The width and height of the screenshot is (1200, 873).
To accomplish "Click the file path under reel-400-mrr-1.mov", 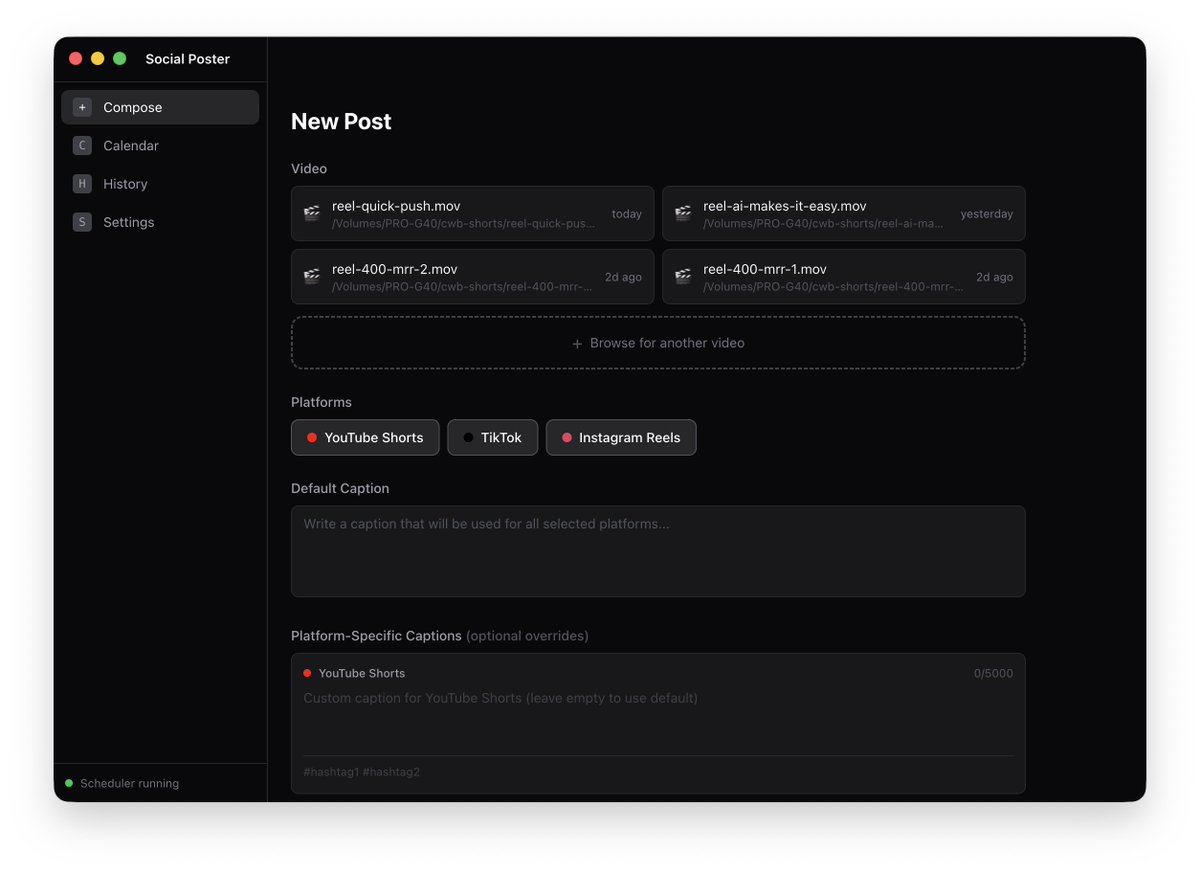I will tap(833, 287).
